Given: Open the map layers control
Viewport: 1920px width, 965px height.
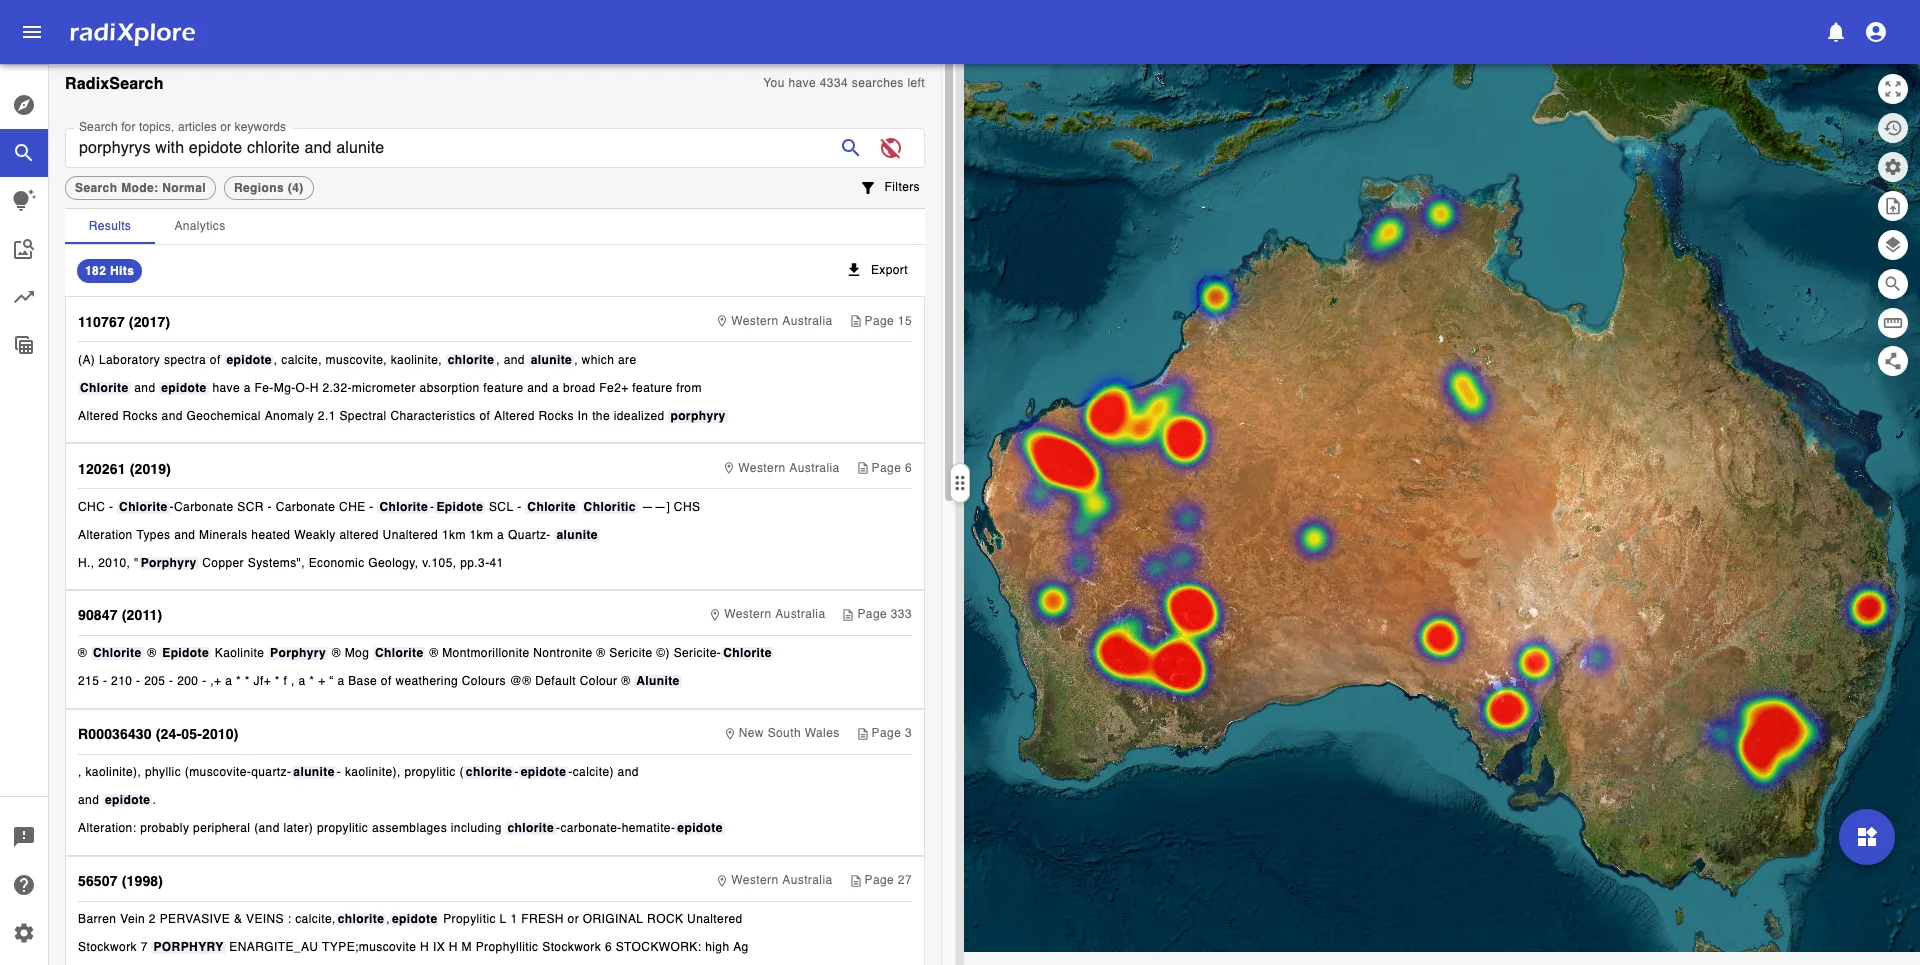Looking at the screenshot, I should [1892, 245].
